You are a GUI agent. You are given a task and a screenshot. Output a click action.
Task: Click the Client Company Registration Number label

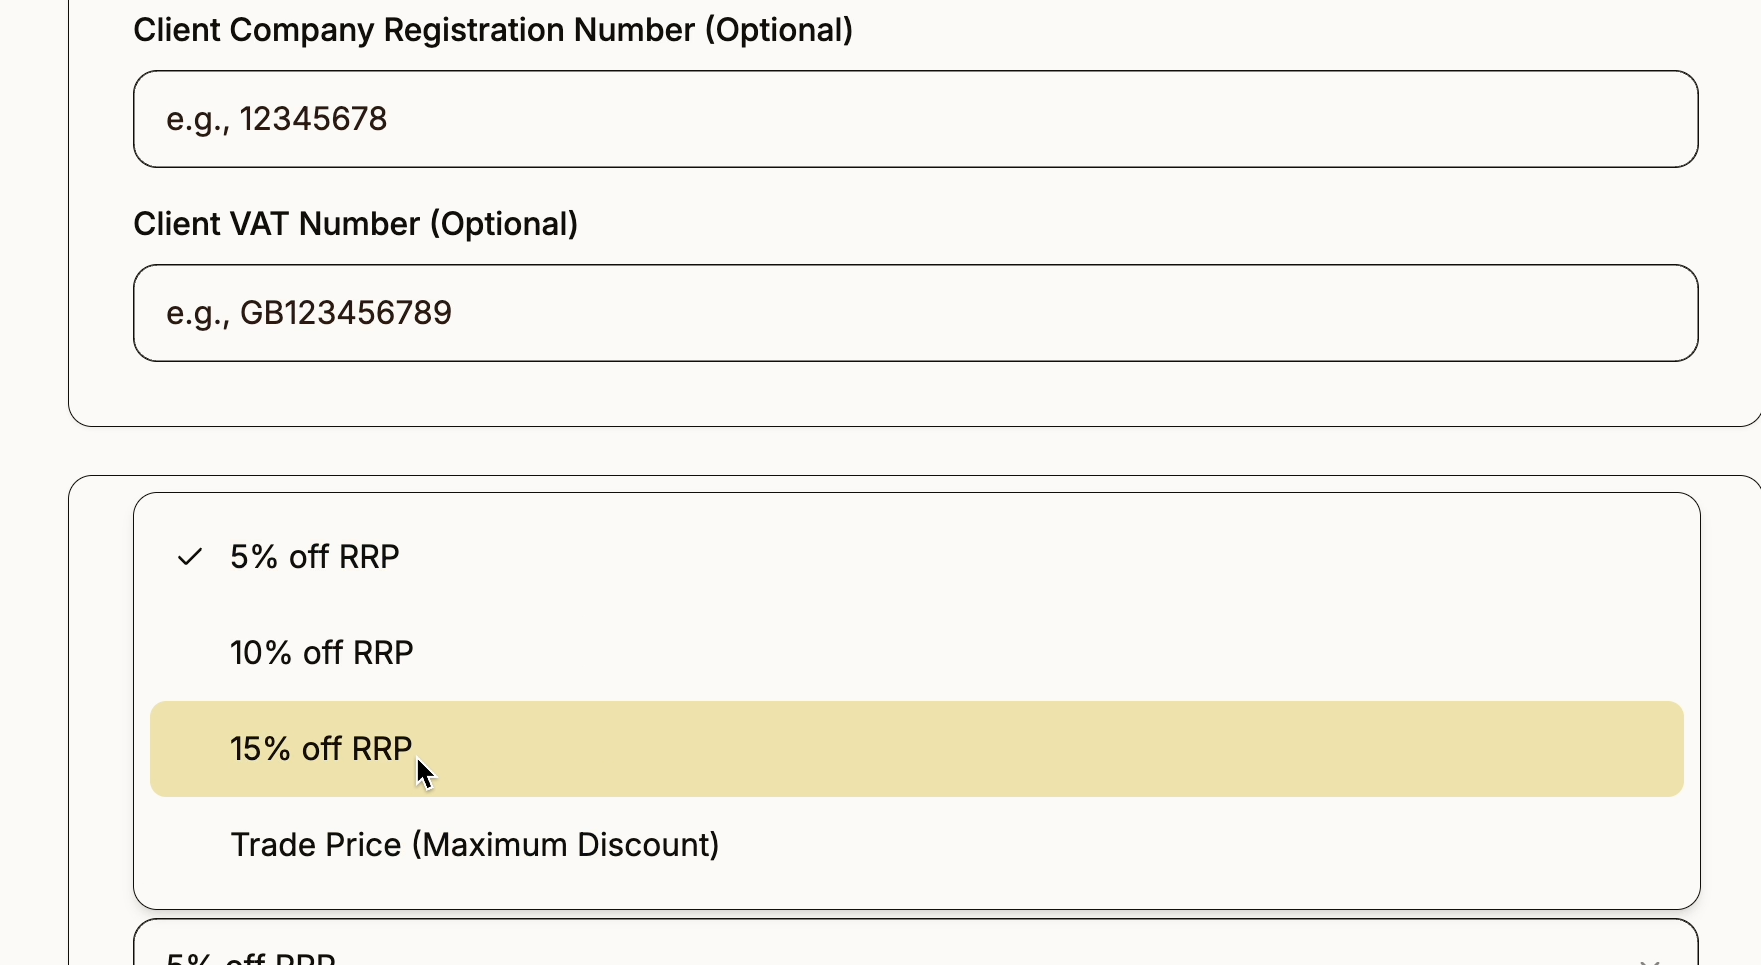click(x=492, y=30)
